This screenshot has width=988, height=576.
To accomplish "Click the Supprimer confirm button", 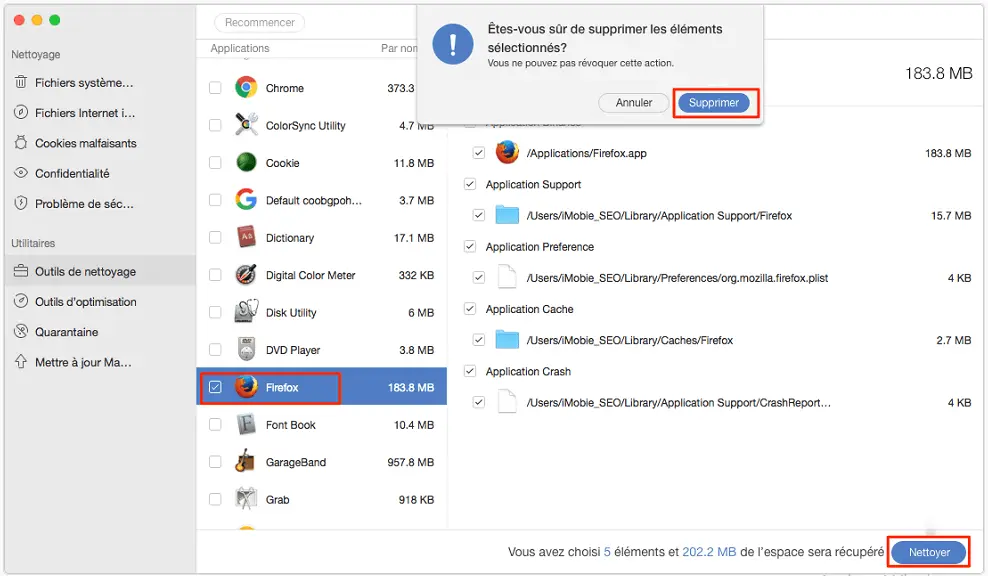I will [713, 103].
